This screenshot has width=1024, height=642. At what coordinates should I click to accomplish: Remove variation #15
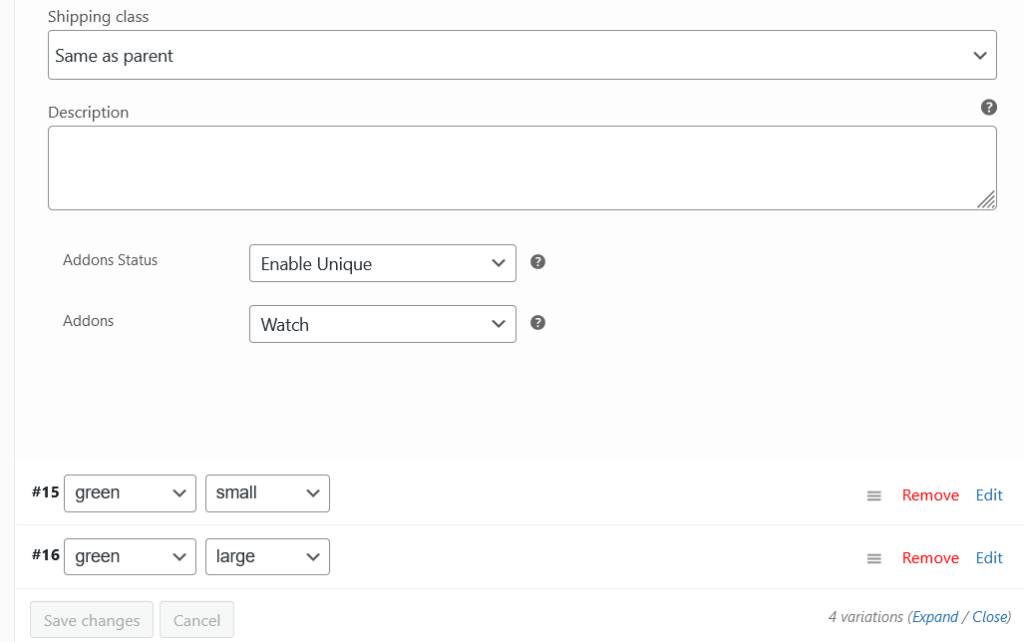click(930, 495)
